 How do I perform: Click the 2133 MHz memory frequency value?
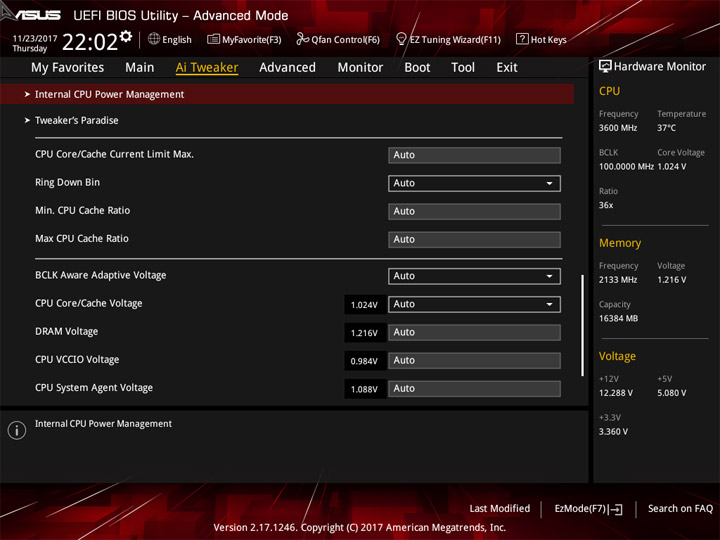618,280
